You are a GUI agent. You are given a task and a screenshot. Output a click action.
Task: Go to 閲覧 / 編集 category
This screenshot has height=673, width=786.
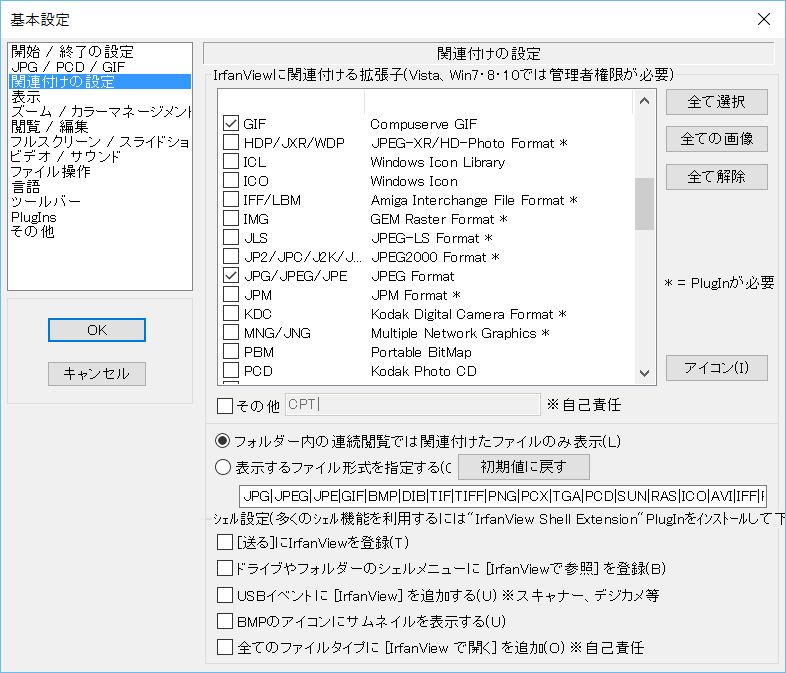(100, 126)
